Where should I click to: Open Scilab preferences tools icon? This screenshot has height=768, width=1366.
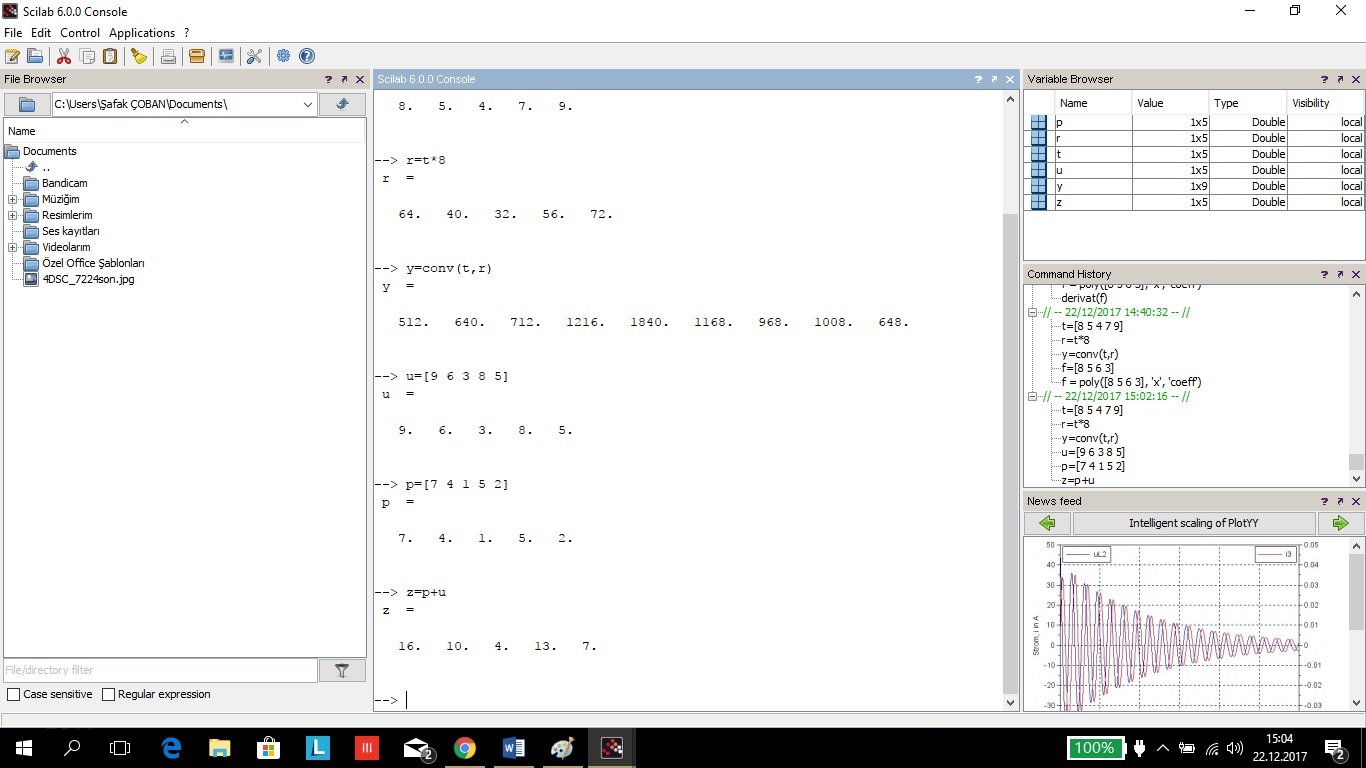coord(254,56)
